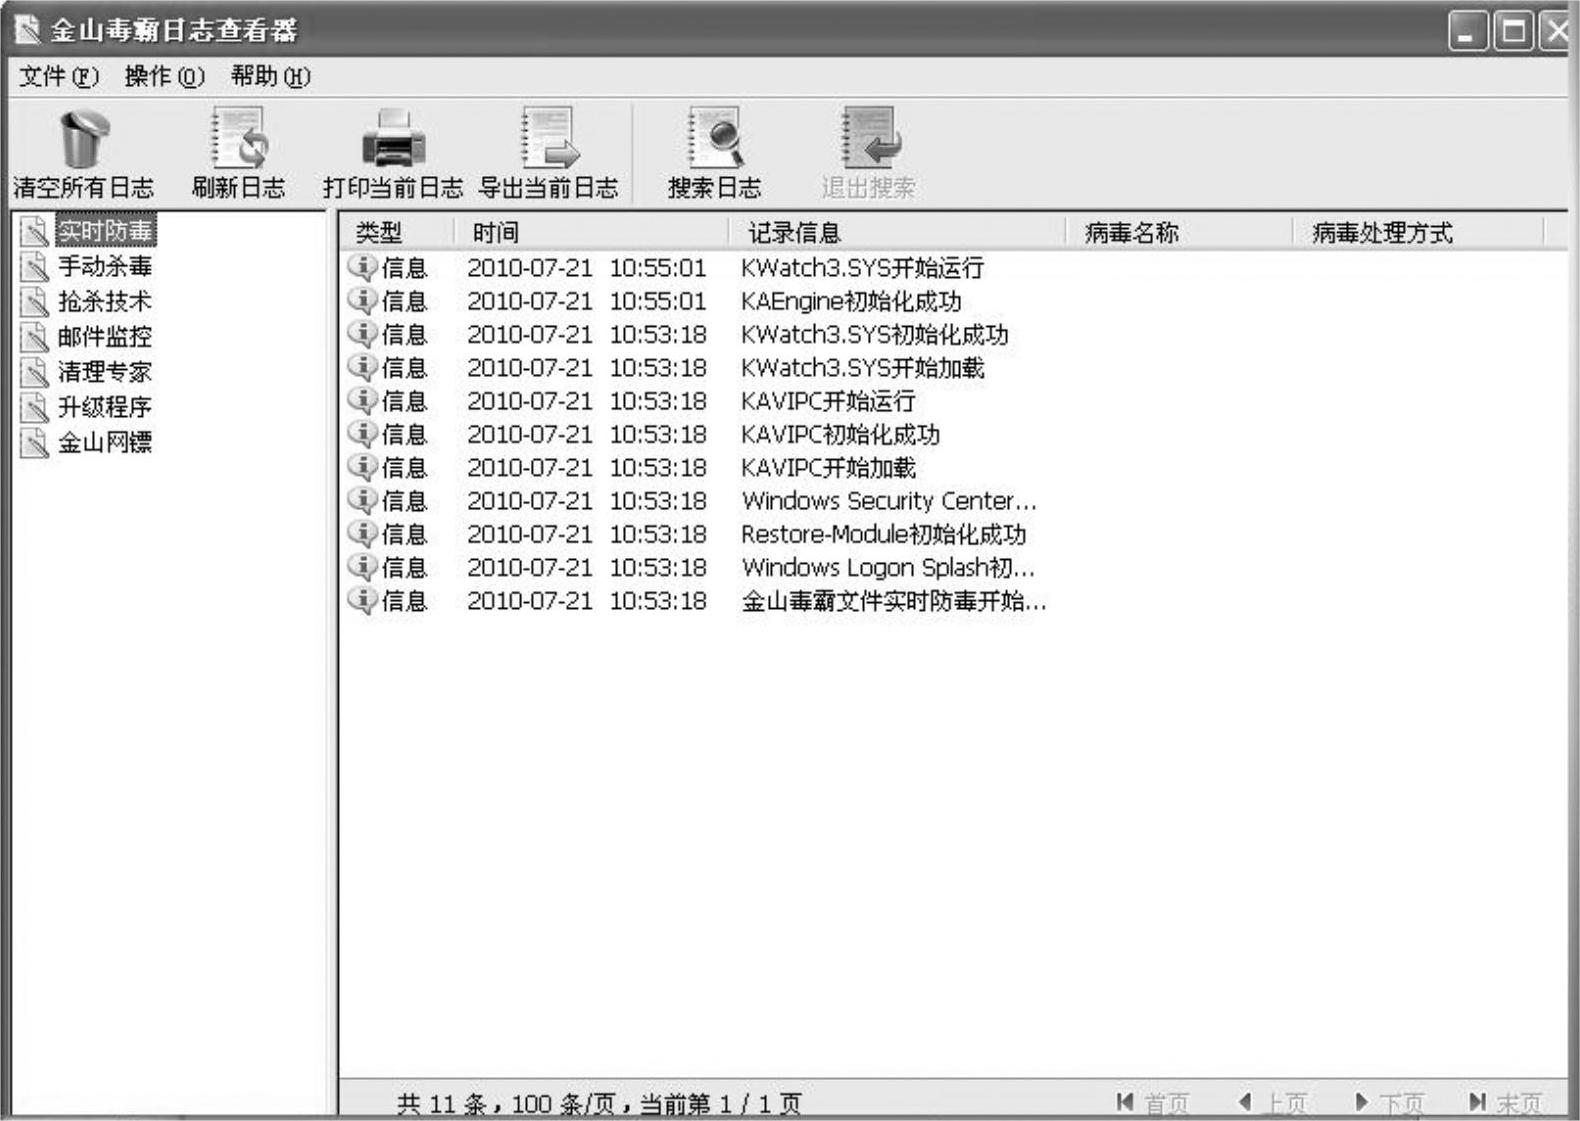Open the 帮助(H) menu

(270, 76)
